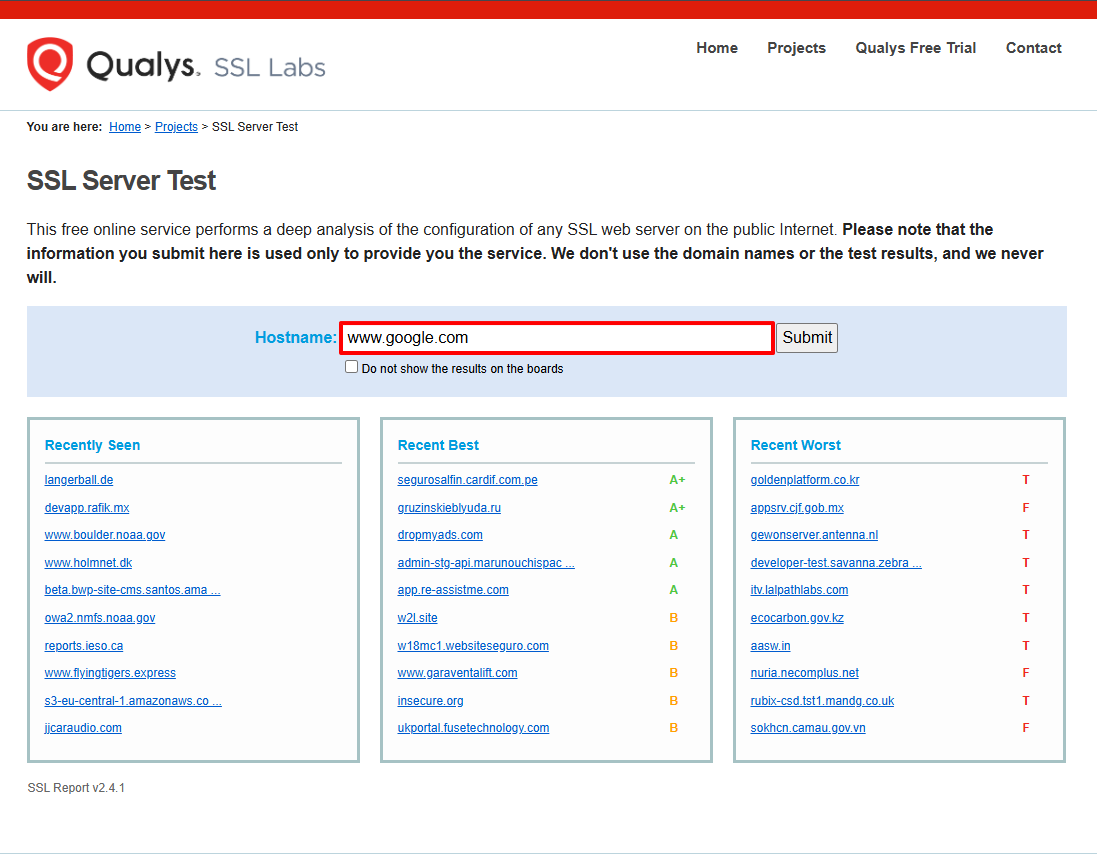Open the Projects navigation menu item
Screen dimensions: 1097x856
(x=796, y=48)
